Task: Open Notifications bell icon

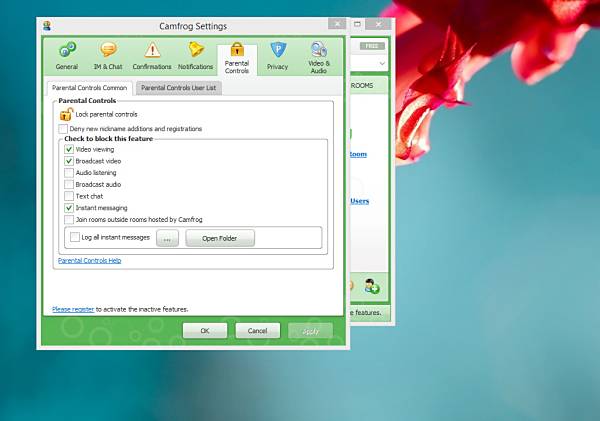Action: tap(196, 49)
